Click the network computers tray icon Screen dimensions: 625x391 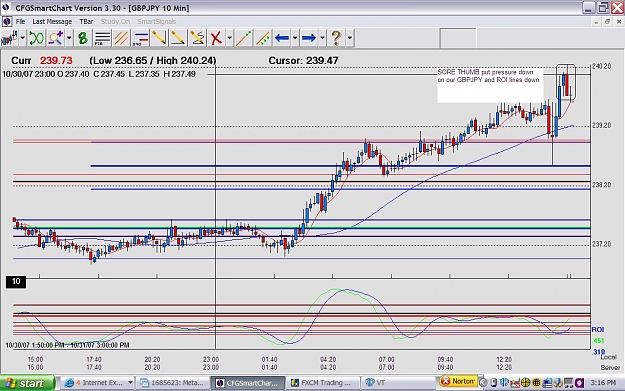point(547,383)
